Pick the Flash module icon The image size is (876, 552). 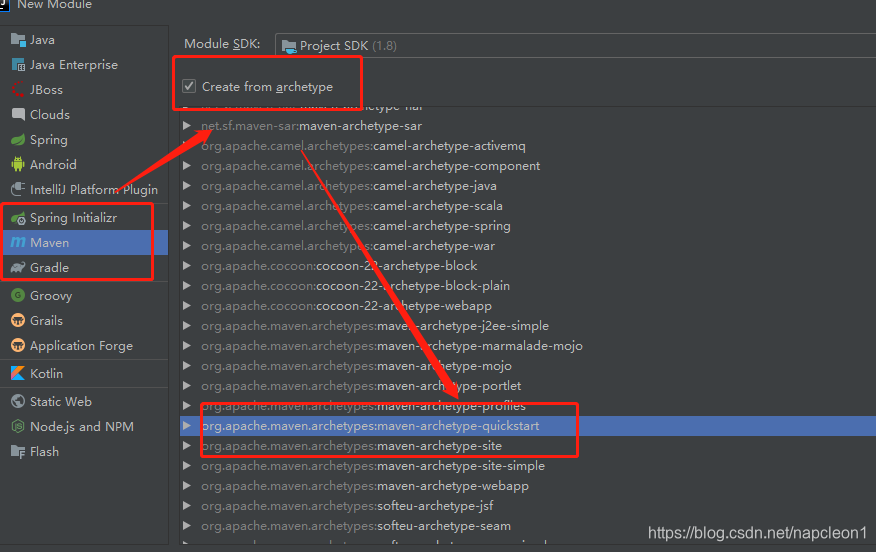tap(18, 451)
